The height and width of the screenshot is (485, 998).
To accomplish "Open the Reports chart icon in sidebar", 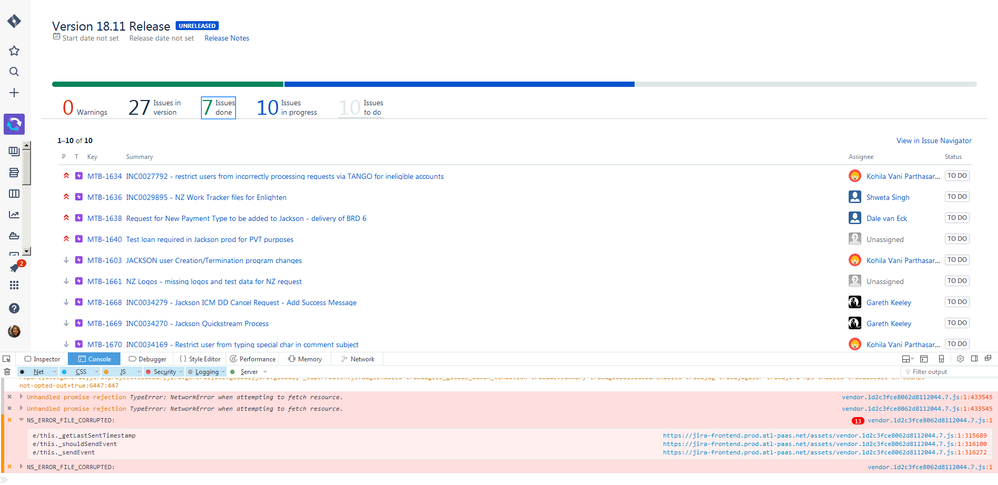I will pyautogui.click(x=14, y=214).
